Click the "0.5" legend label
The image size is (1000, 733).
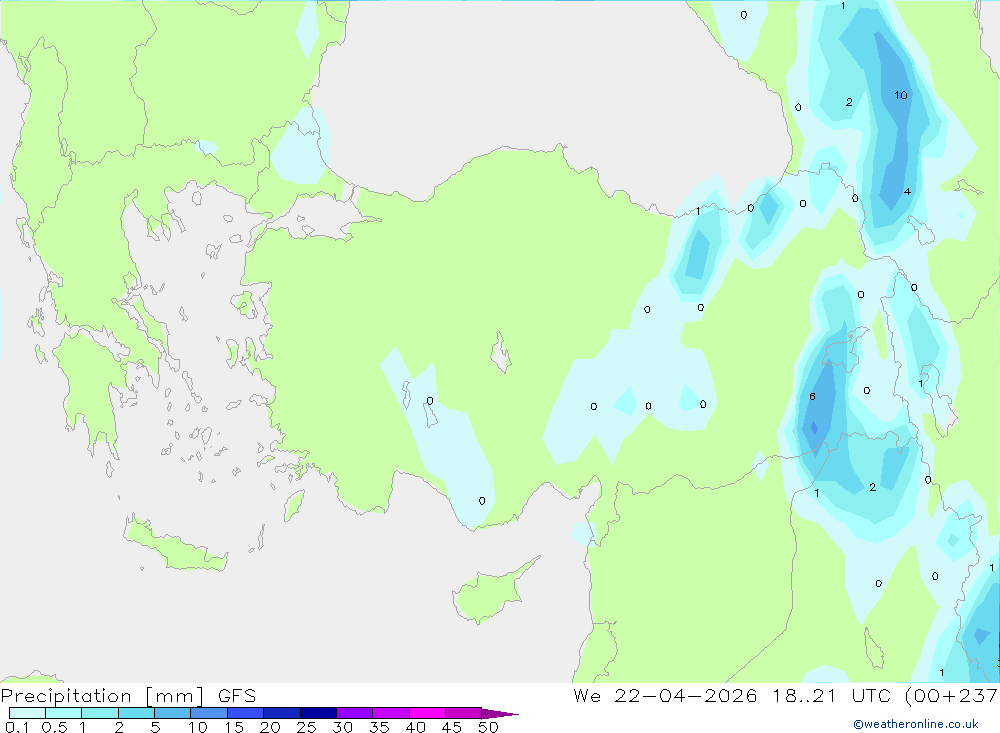click(54, 727)
